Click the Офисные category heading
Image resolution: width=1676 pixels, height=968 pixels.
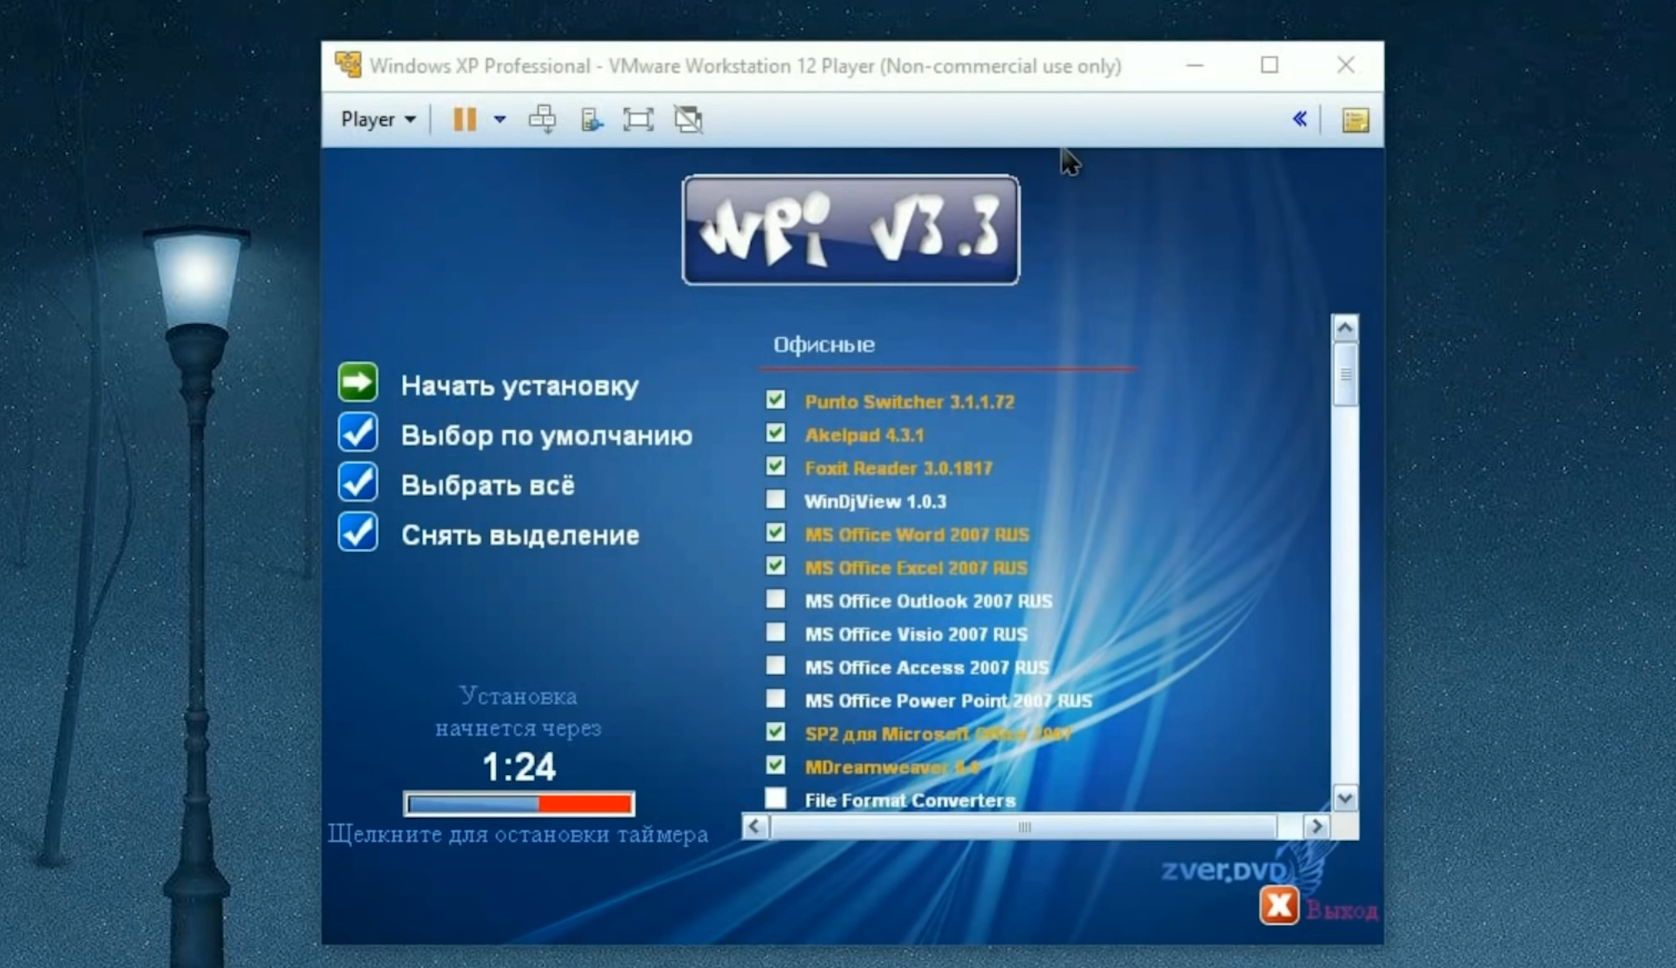[x=824, y=345]
